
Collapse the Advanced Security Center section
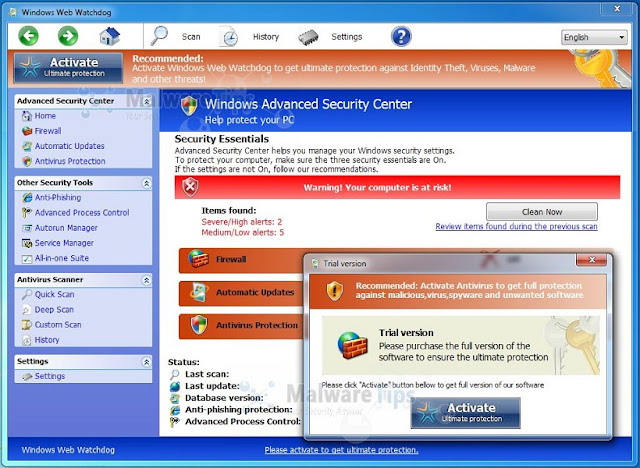pyautogui.click(x=146, y=102)
